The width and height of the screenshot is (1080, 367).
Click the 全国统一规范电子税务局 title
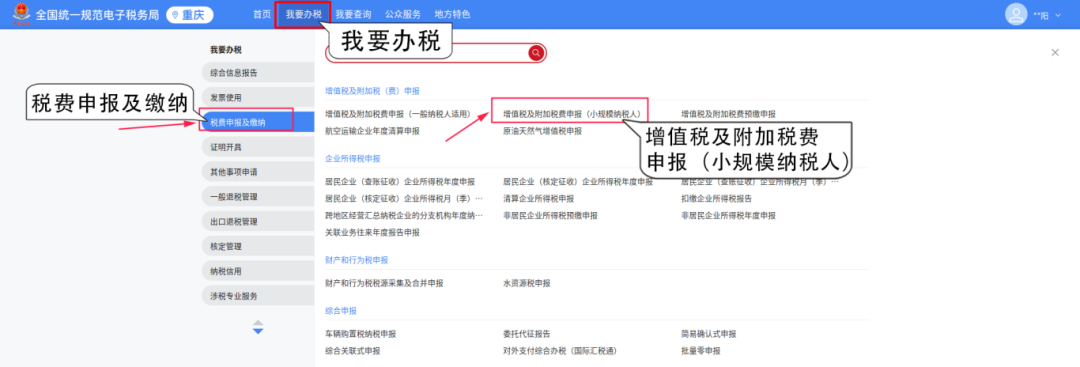[x=98, y=15]
